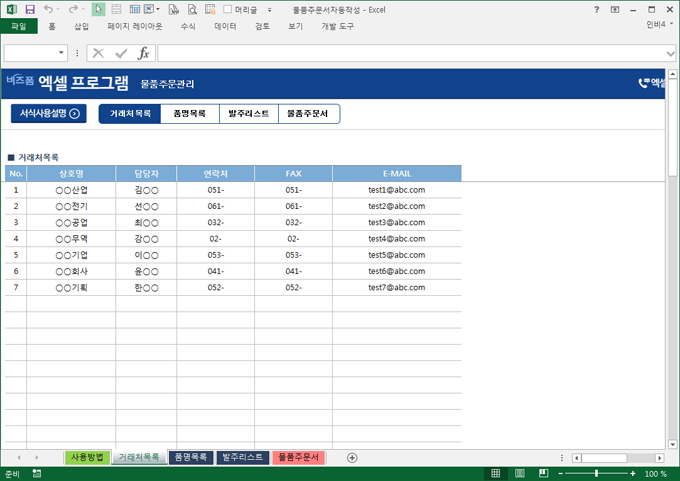Switch to Page Layout view in status bar
This screenshot has width=680, height=481.
tap(521, 473)
